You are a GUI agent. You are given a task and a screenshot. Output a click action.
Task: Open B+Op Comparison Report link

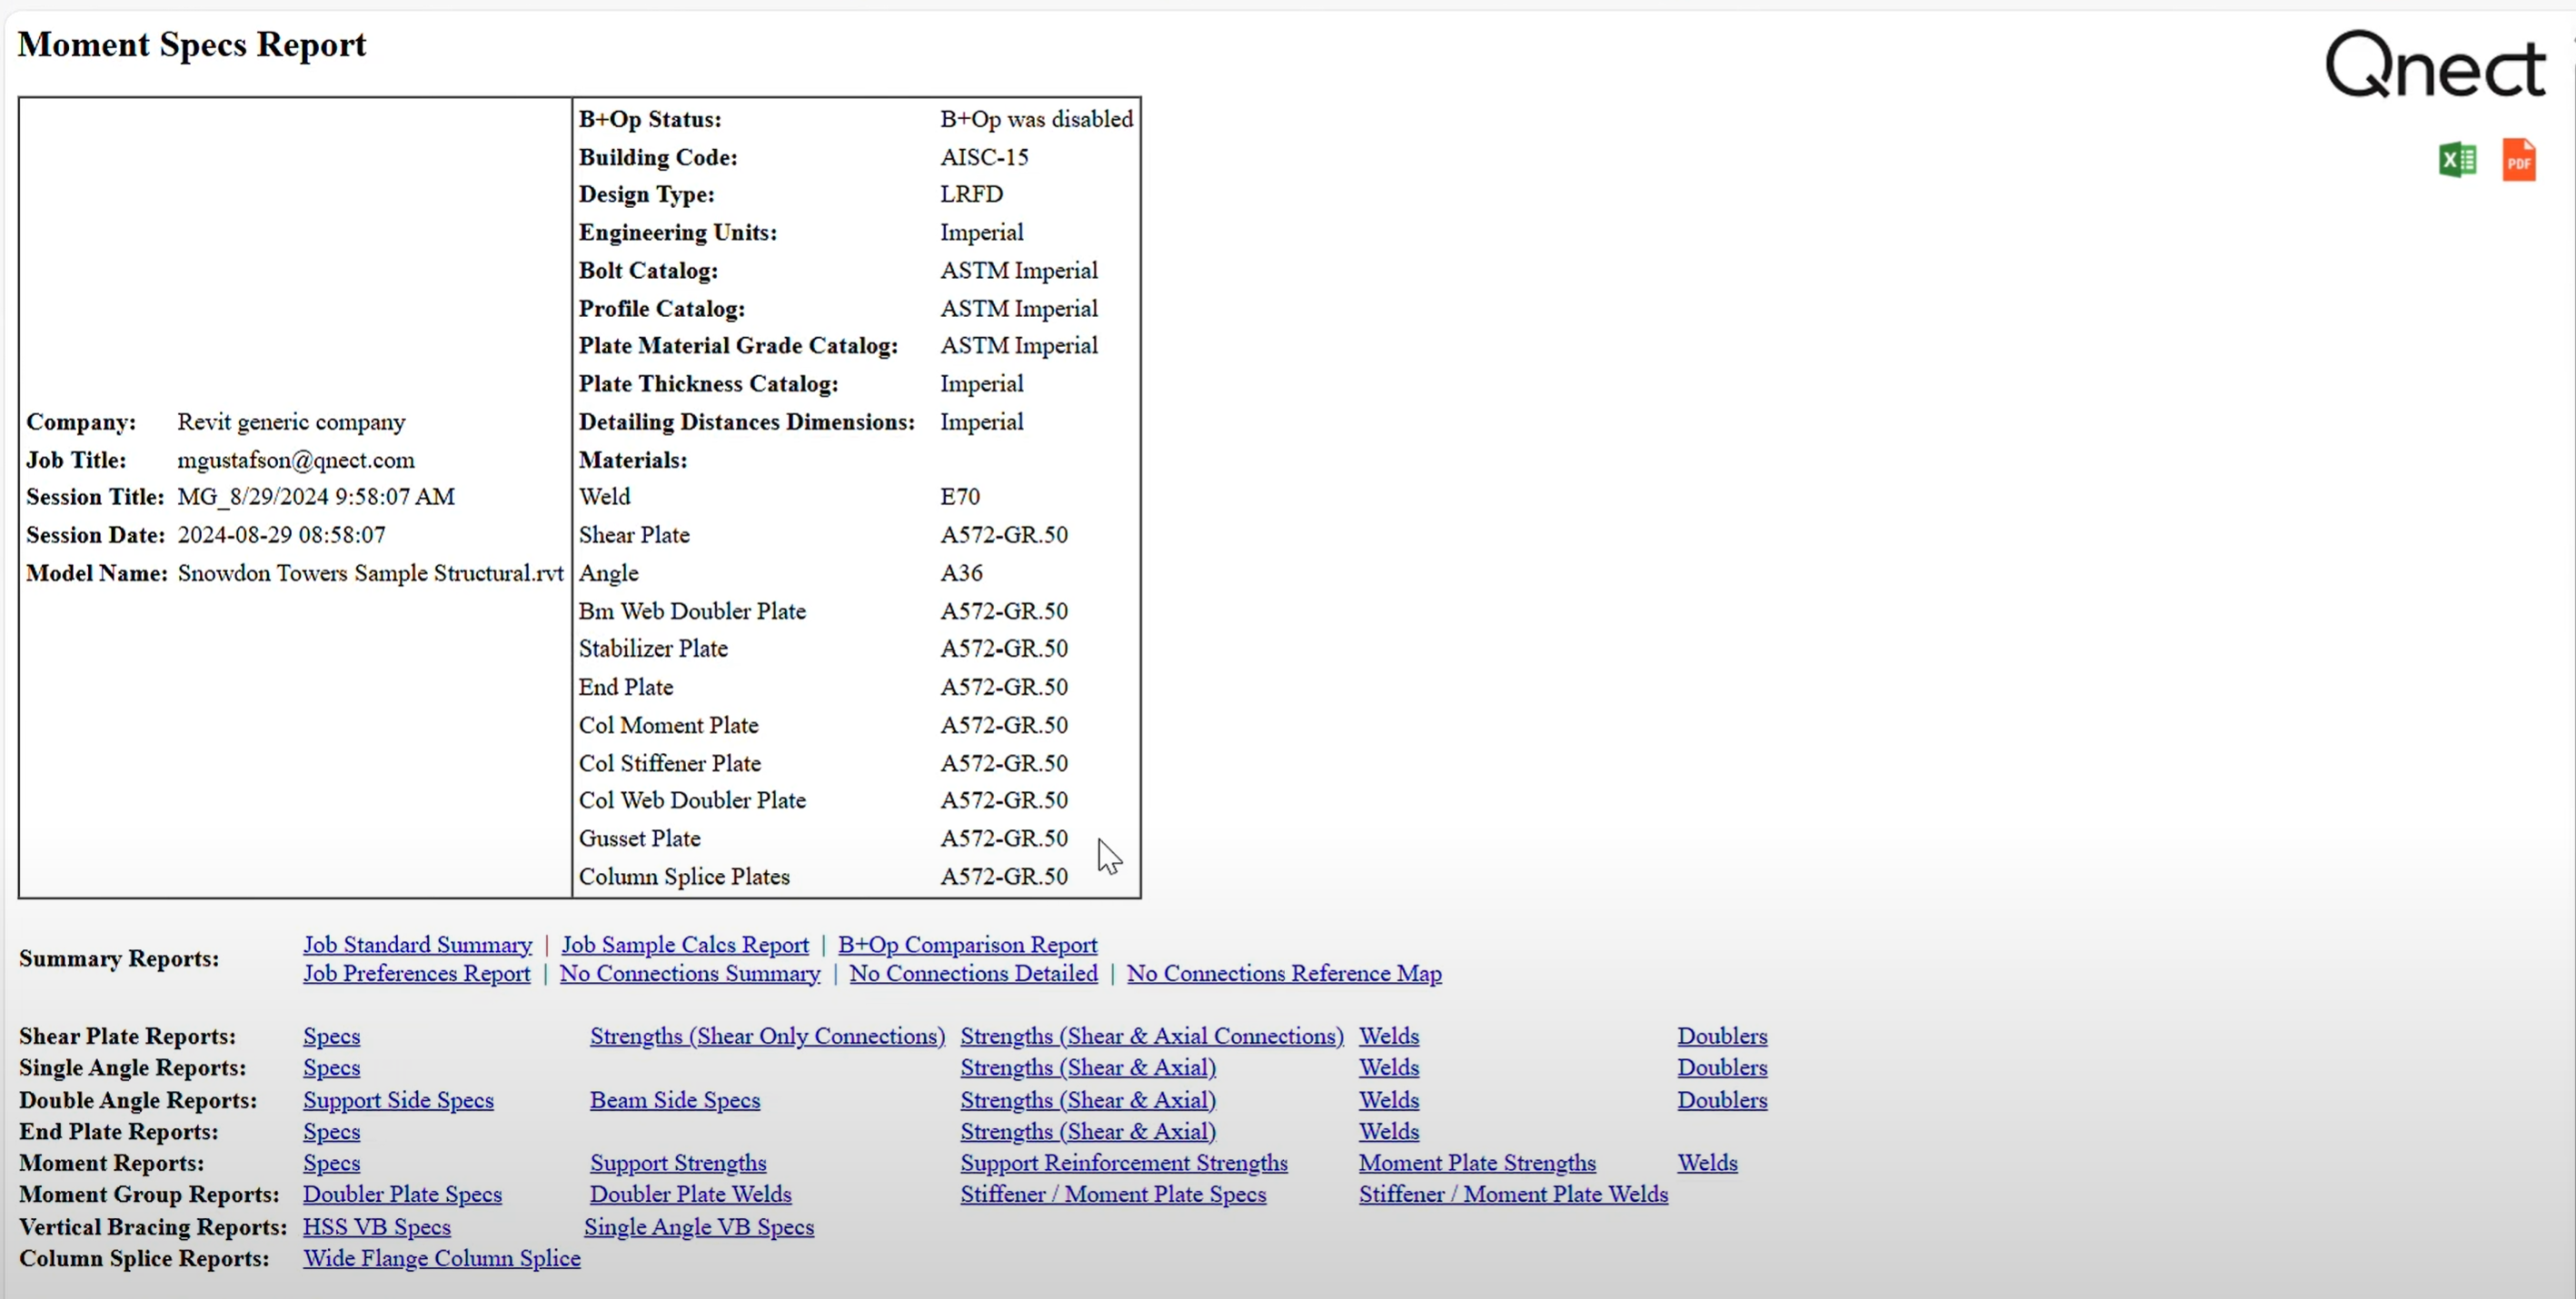point(967,945)
